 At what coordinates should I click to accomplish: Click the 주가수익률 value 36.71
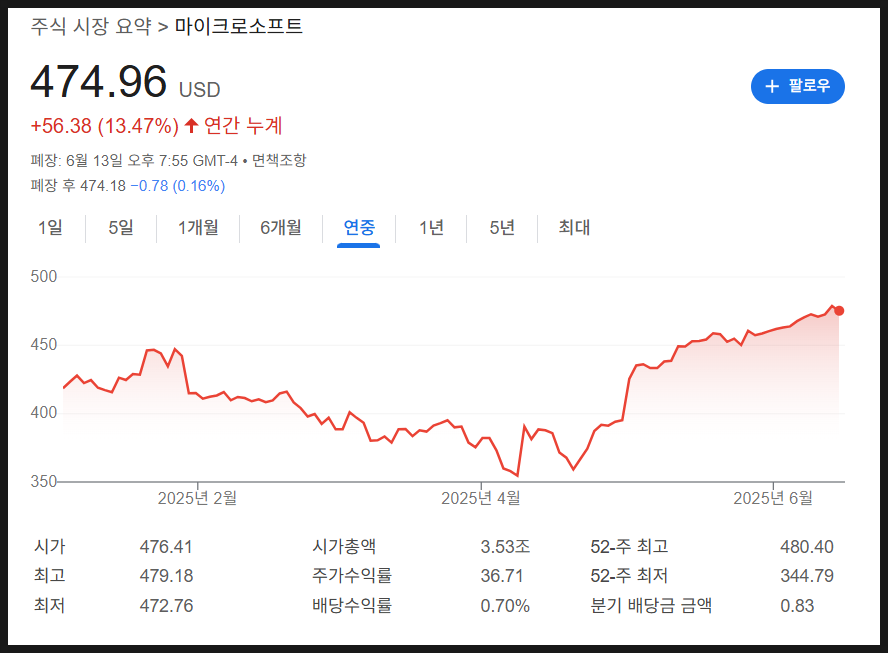(502, 576)
